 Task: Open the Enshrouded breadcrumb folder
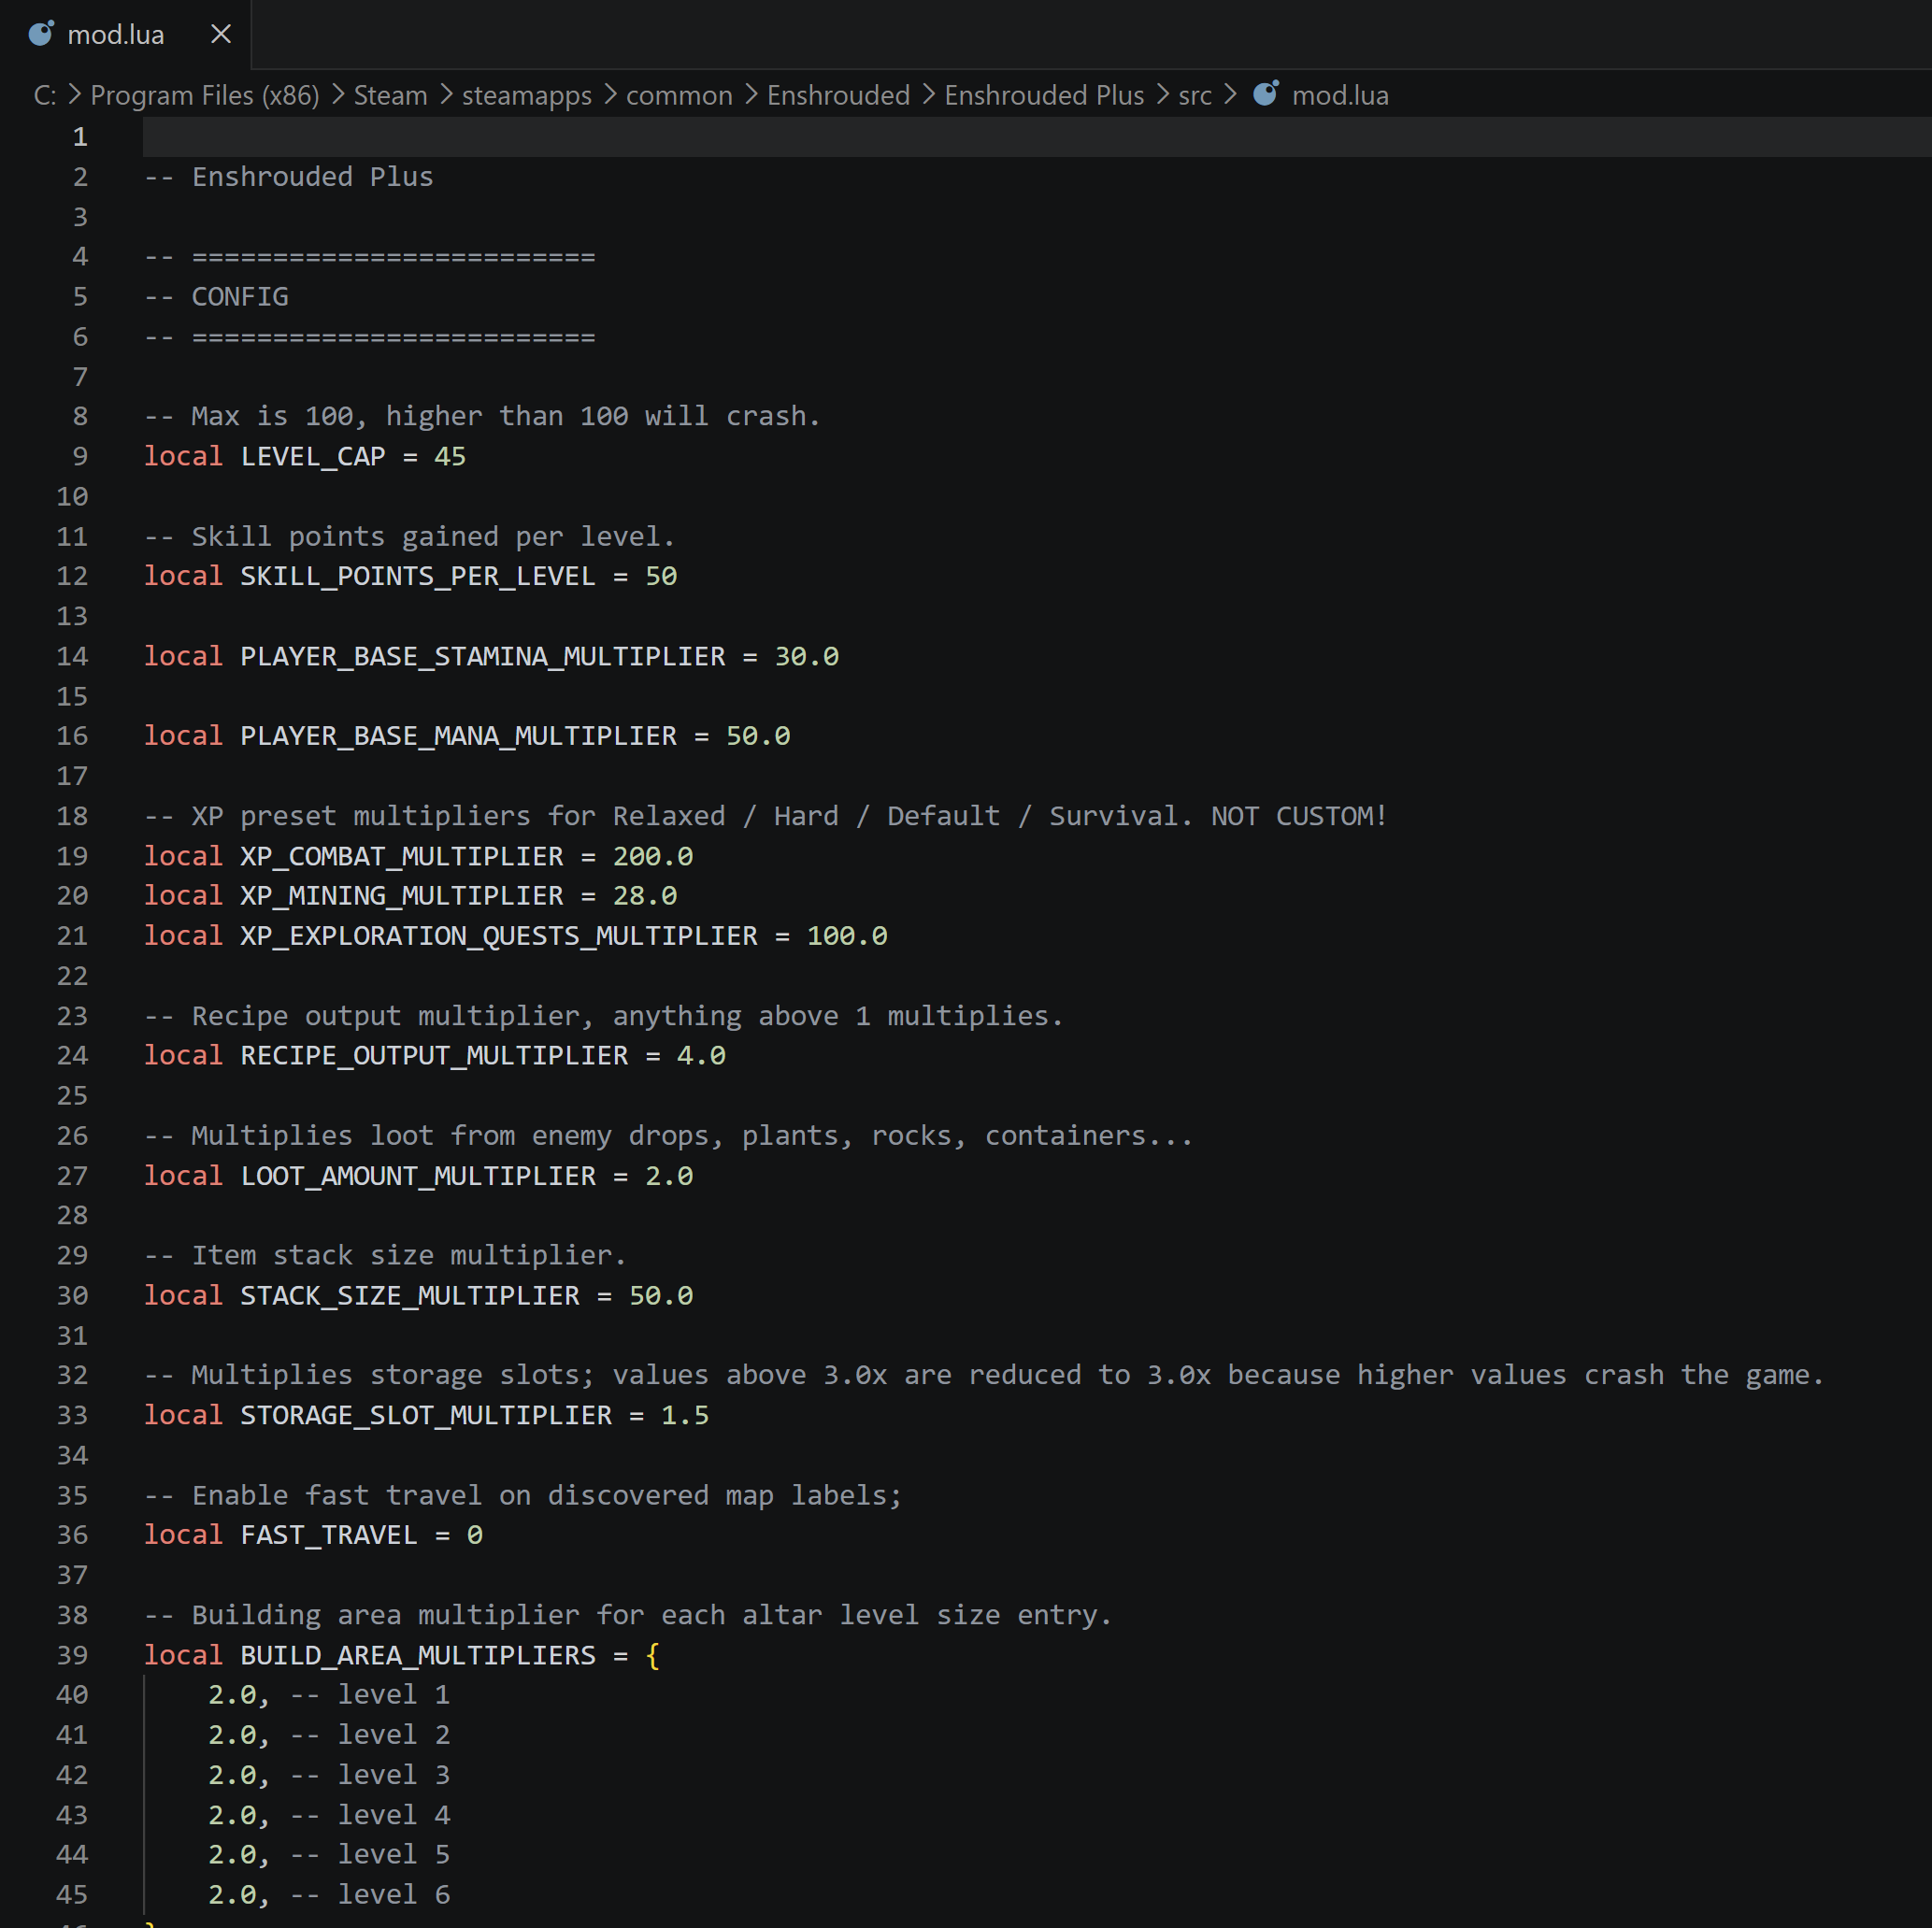coord(839,95)
